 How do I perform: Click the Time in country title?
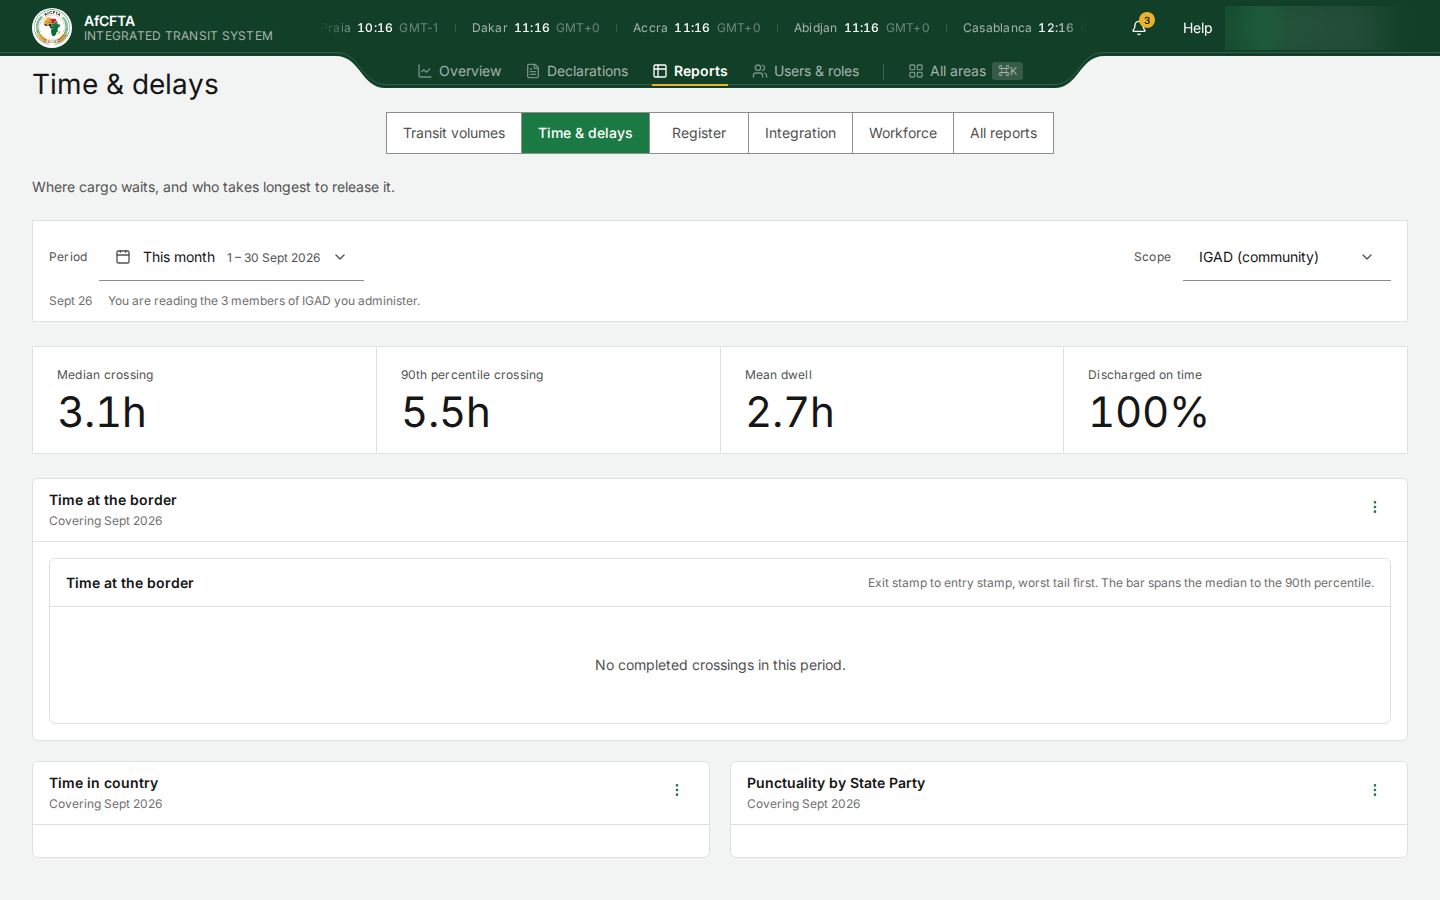click(103, 783)
